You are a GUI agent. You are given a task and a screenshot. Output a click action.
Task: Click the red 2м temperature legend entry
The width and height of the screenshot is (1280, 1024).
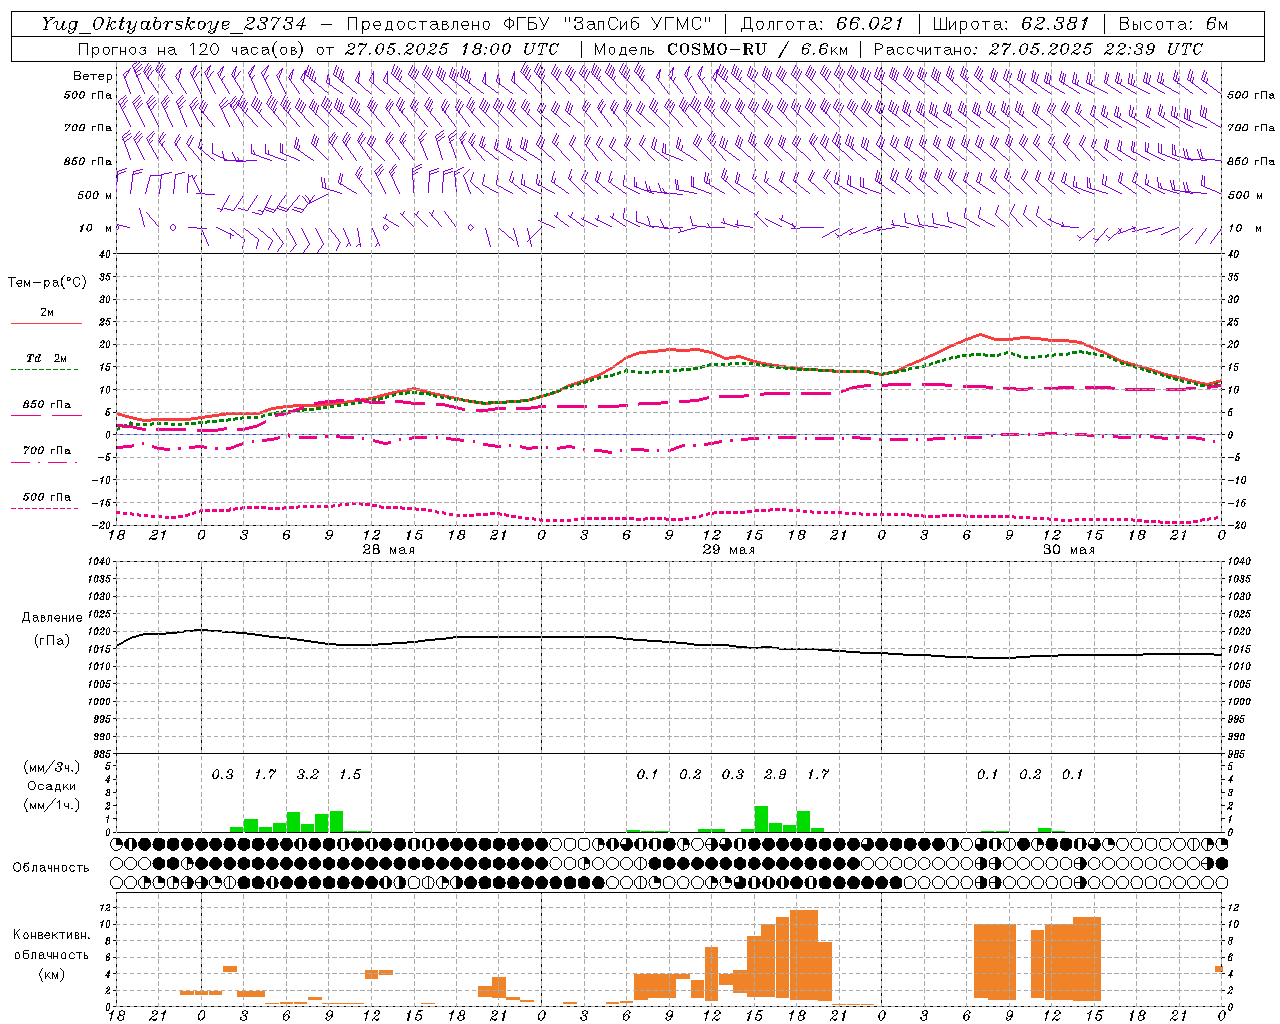[x=46, y=316]
